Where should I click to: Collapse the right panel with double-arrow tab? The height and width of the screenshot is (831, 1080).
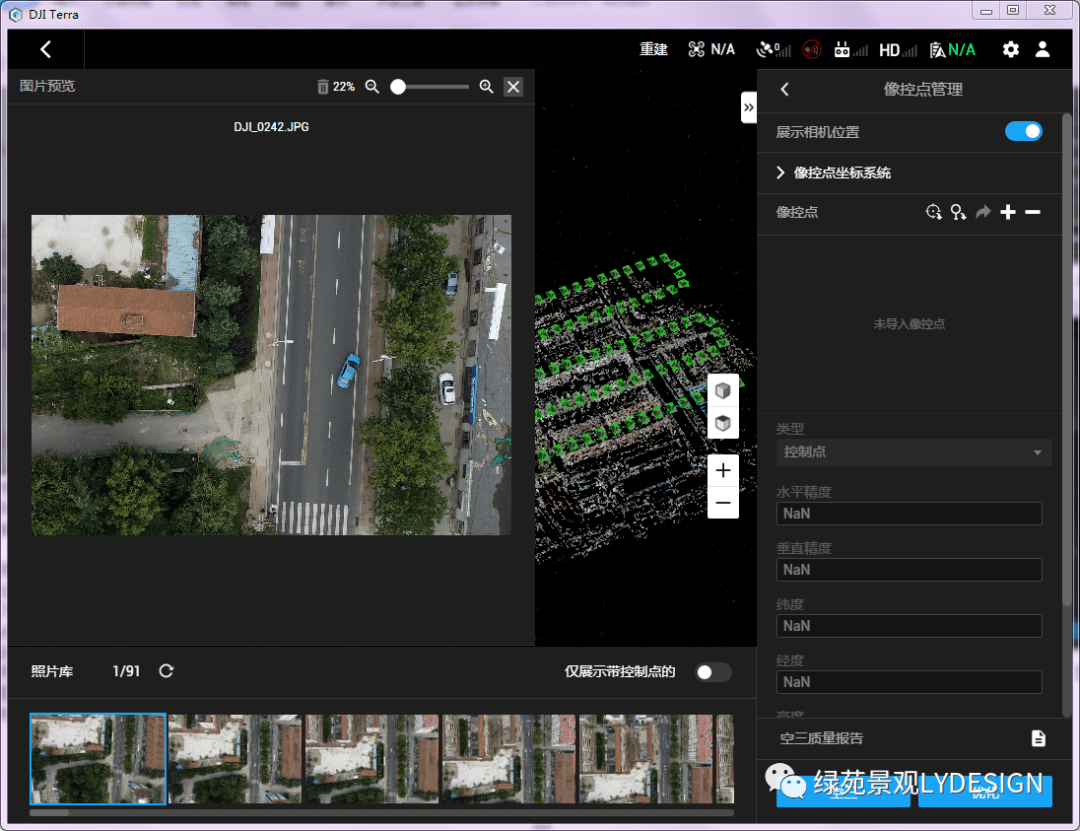[748, 107]
